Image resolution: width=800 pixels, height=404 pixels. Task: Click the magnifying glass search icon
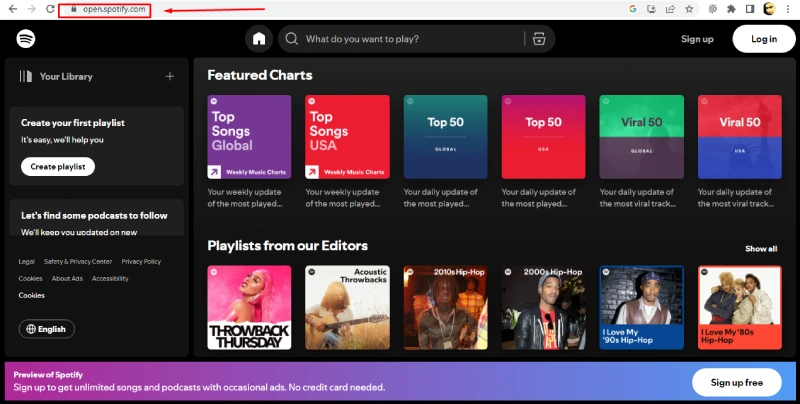pyautogui.click(x=292, y=39)
